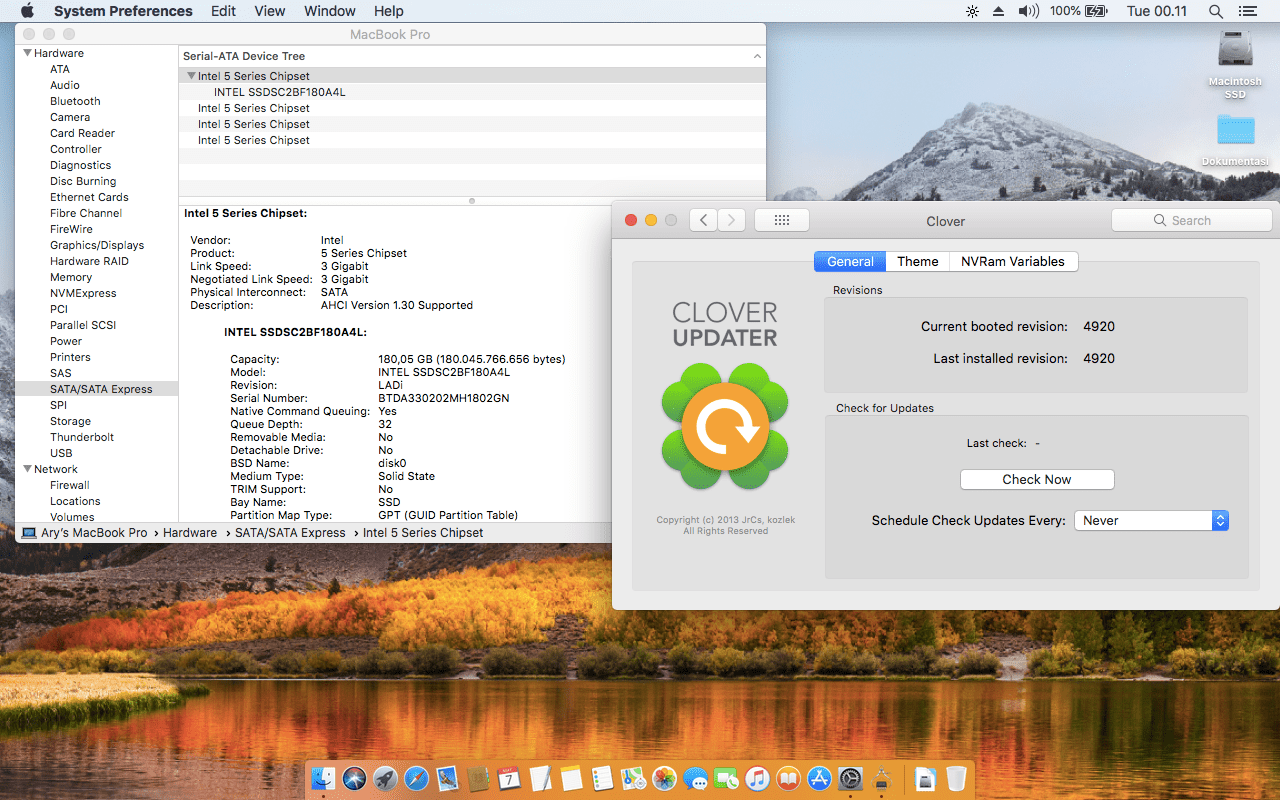The width and height of the screenshot is (1280, 800).
Task: Open the Mail stamp icon in Dock
Action: [447, 779]
